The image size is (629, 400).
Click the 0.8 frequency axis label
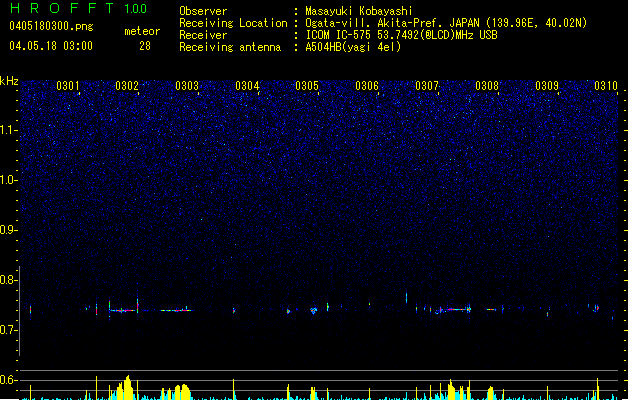pos(9,280)
